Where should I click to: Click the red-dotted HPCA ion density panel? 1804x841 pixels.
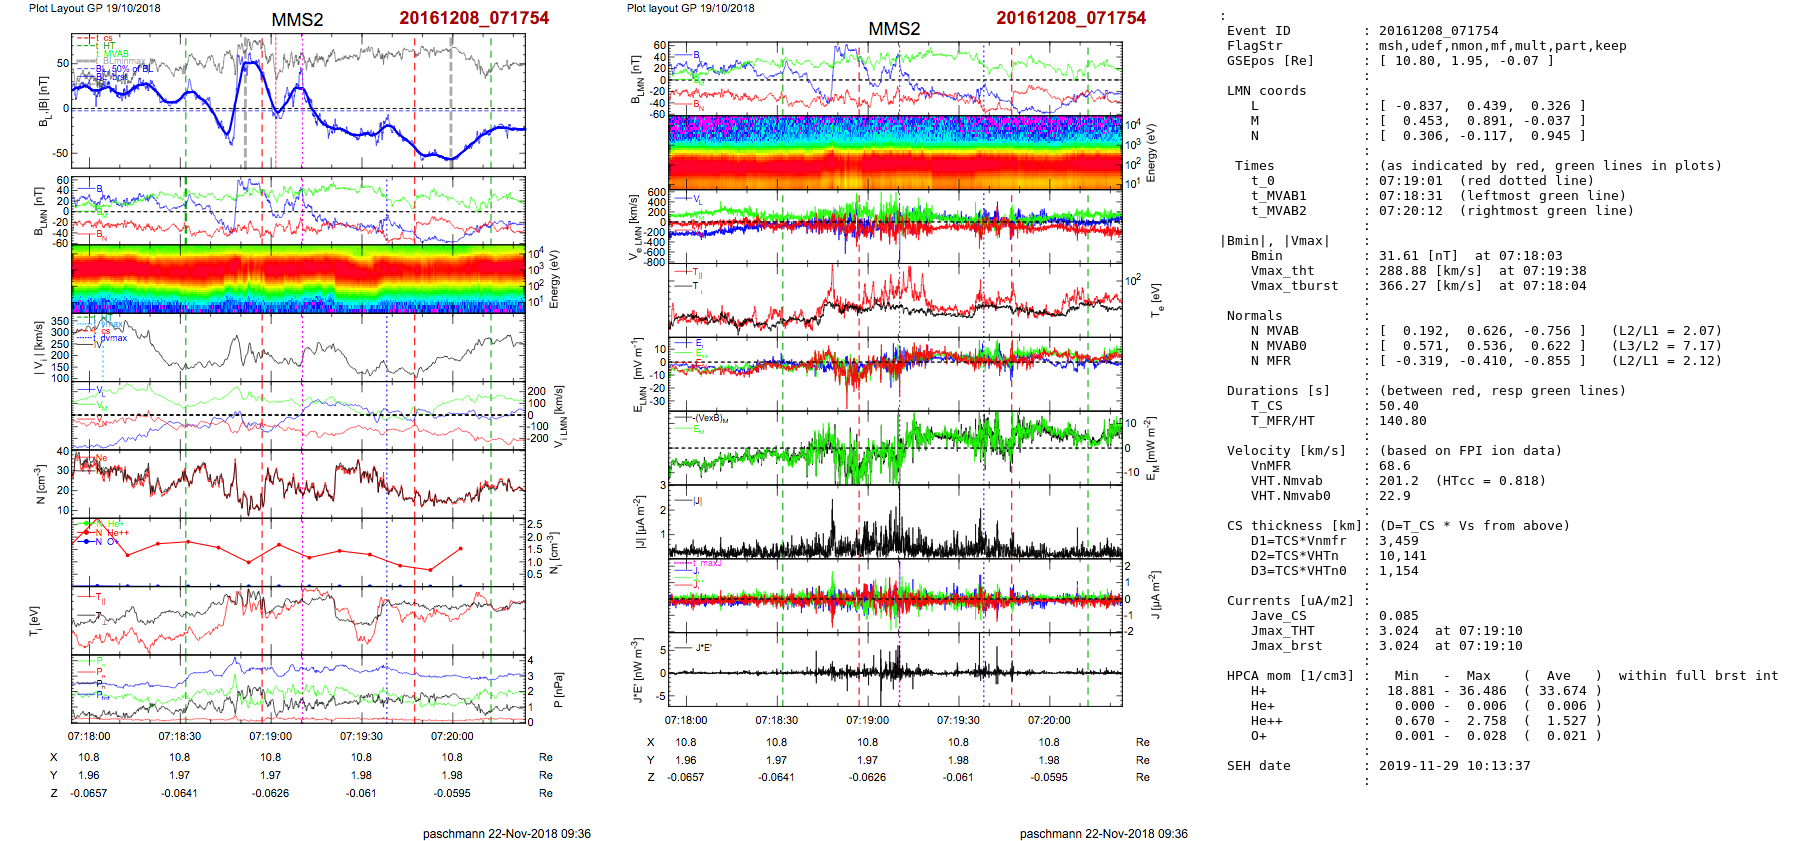point(298,551)
